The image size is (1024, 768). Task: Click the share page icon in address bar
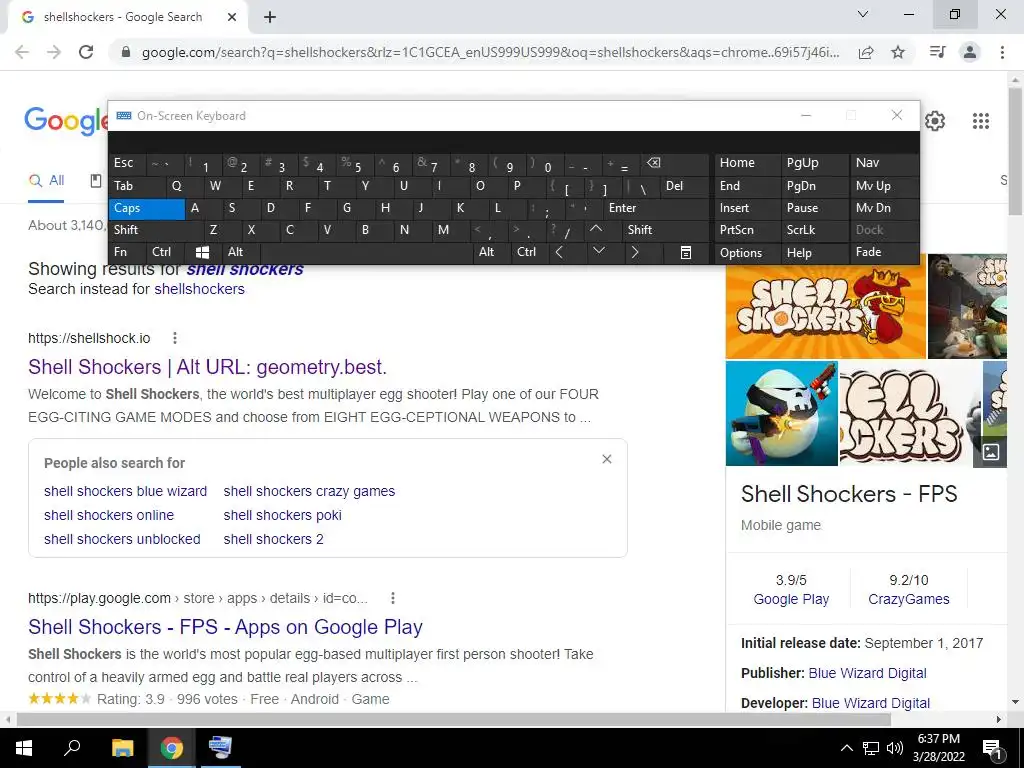click(x=866, y=52)
